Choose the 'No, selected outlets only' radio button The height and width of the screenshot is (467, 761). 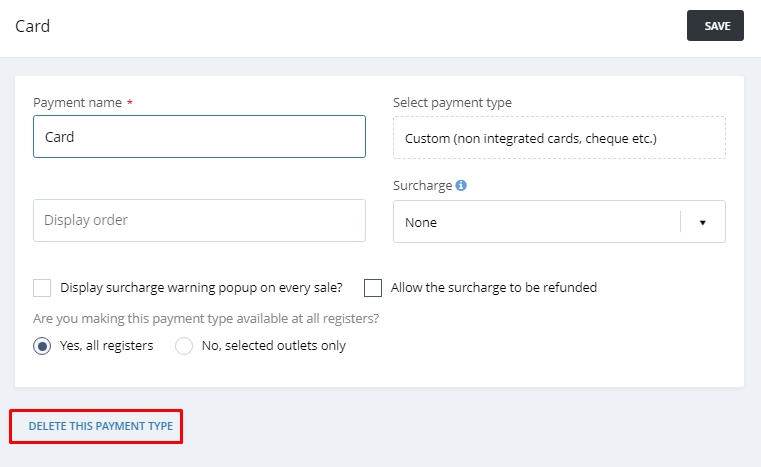tap(184, 346)
